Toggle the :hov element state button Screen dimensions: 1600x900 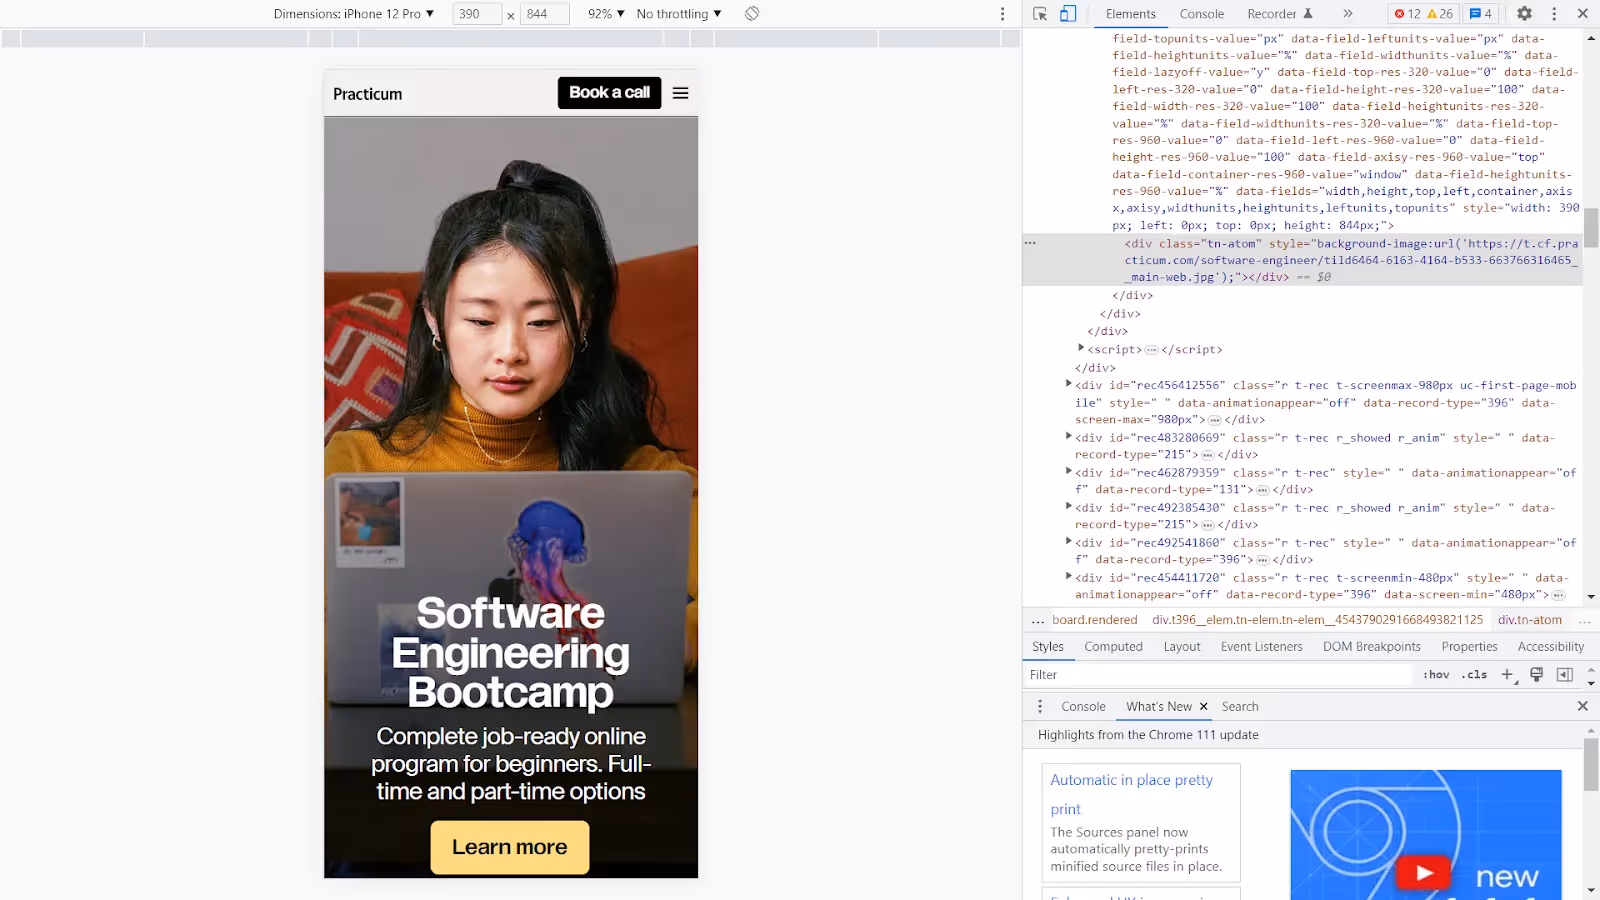[x=1437, y=675]
